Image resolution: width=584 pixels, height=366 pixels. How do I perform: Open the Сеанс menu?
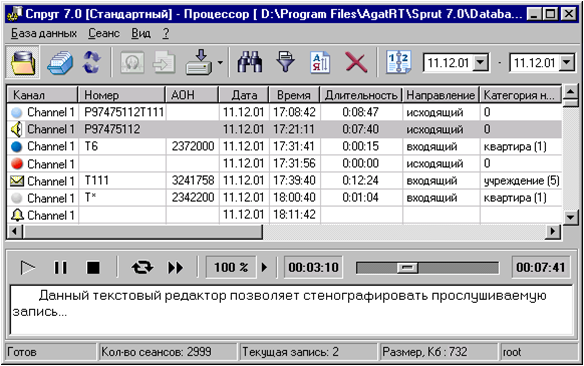(104, 34)
